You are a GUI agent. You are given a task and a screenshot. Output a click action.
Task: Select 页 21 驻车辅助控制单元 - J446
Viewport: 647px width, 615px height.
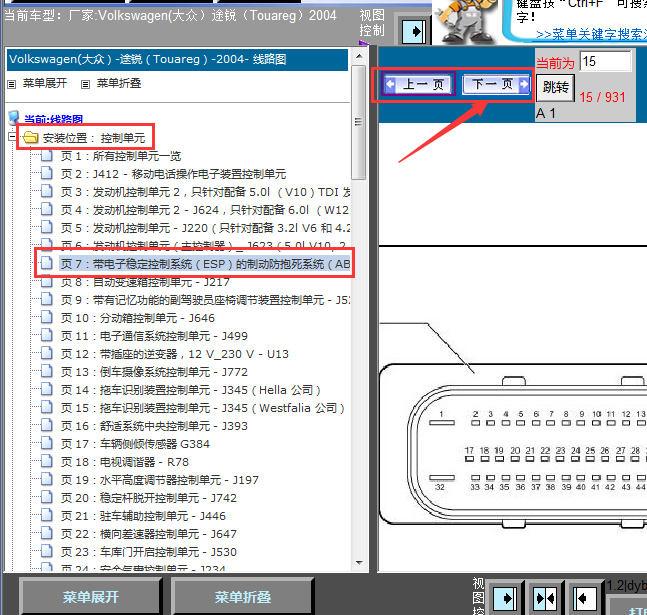143,516
